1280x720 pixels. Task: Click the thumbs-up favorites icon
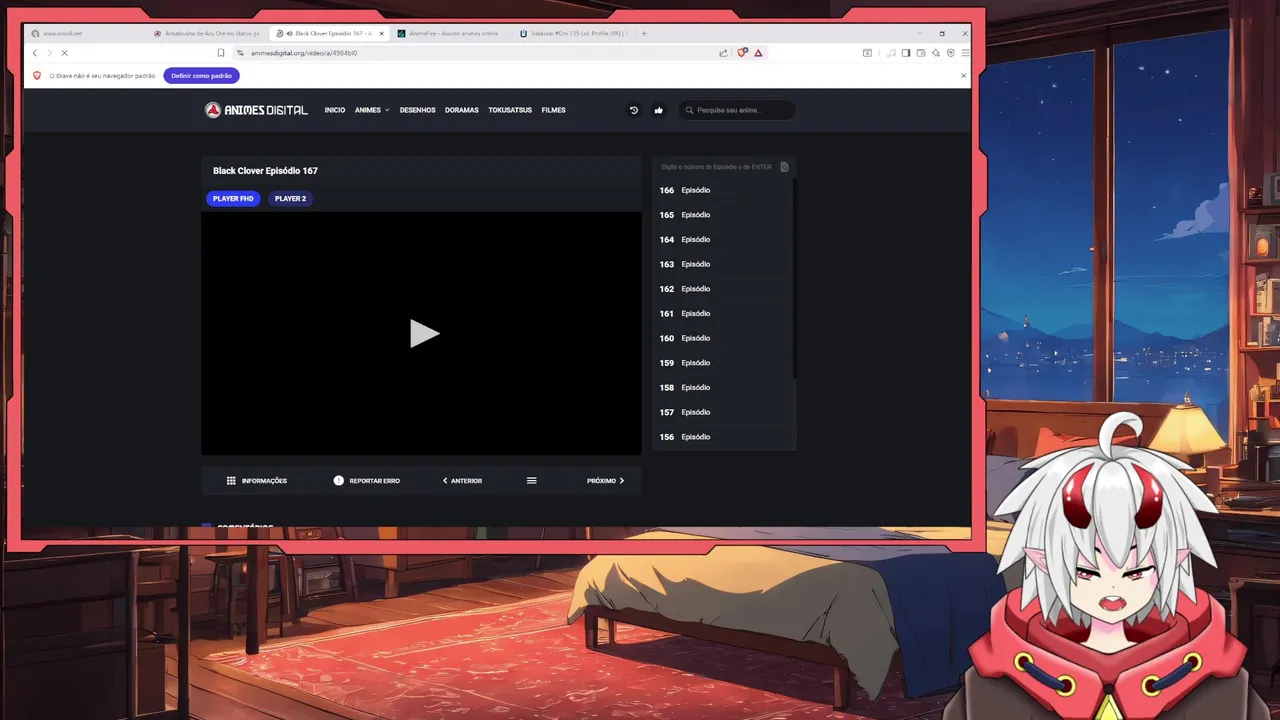[x=658, y=110]
